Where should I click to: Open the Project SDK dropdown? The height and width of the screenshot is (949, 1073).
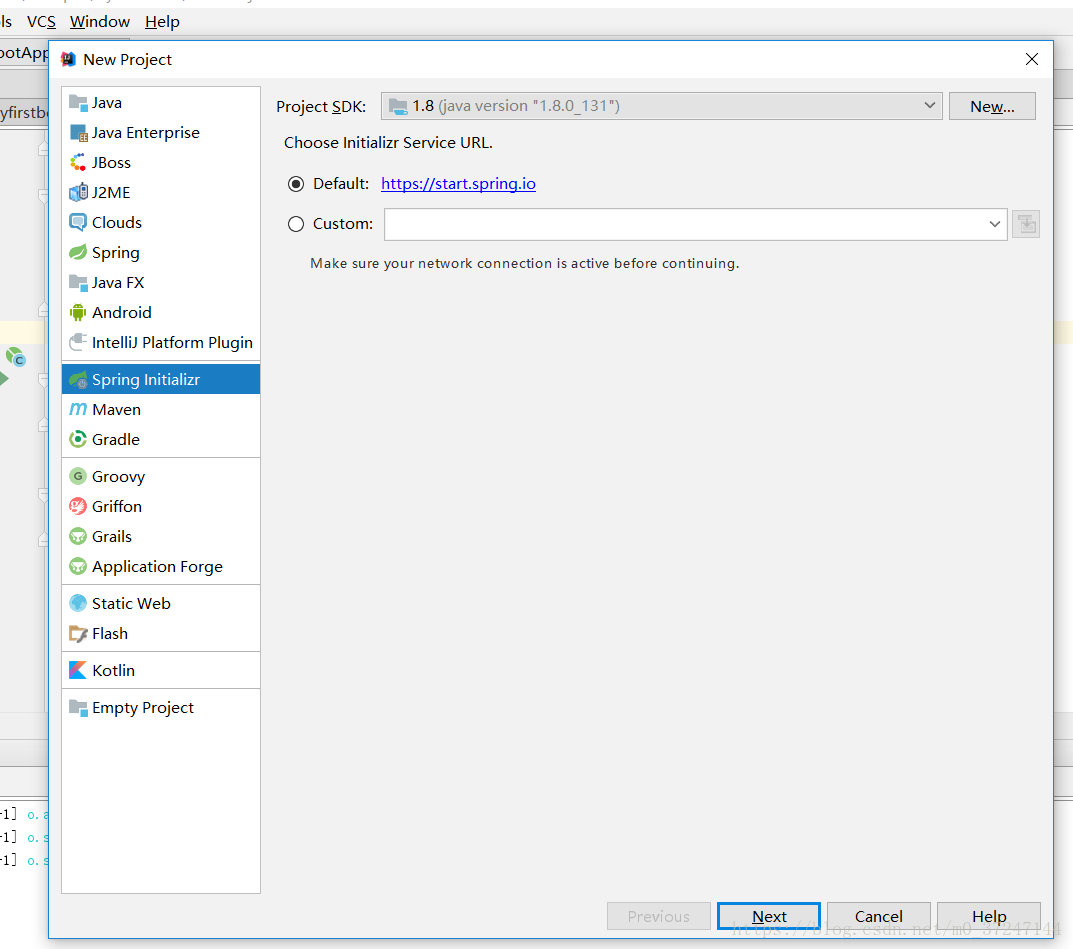(661, 106)
